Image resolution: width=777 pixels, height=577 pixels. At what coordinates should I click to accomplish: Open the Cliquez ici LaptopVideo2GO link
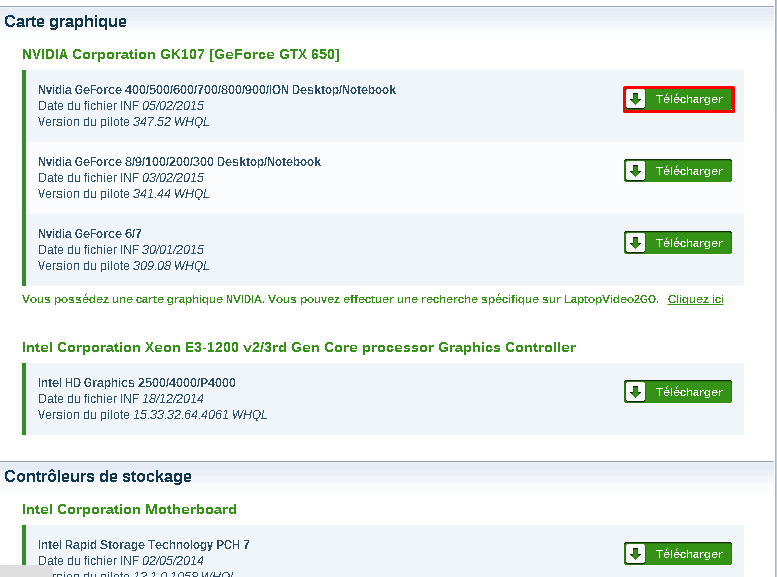695,299
